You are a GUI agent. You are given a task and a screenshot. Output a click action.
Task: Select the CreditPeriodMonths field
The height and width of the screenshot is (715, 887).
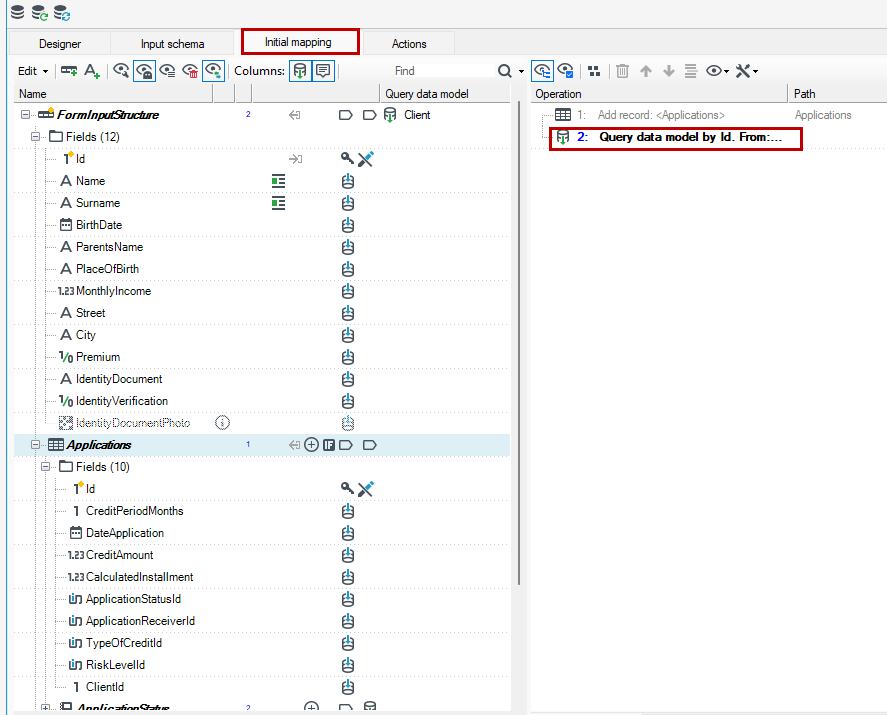[135, 511]
